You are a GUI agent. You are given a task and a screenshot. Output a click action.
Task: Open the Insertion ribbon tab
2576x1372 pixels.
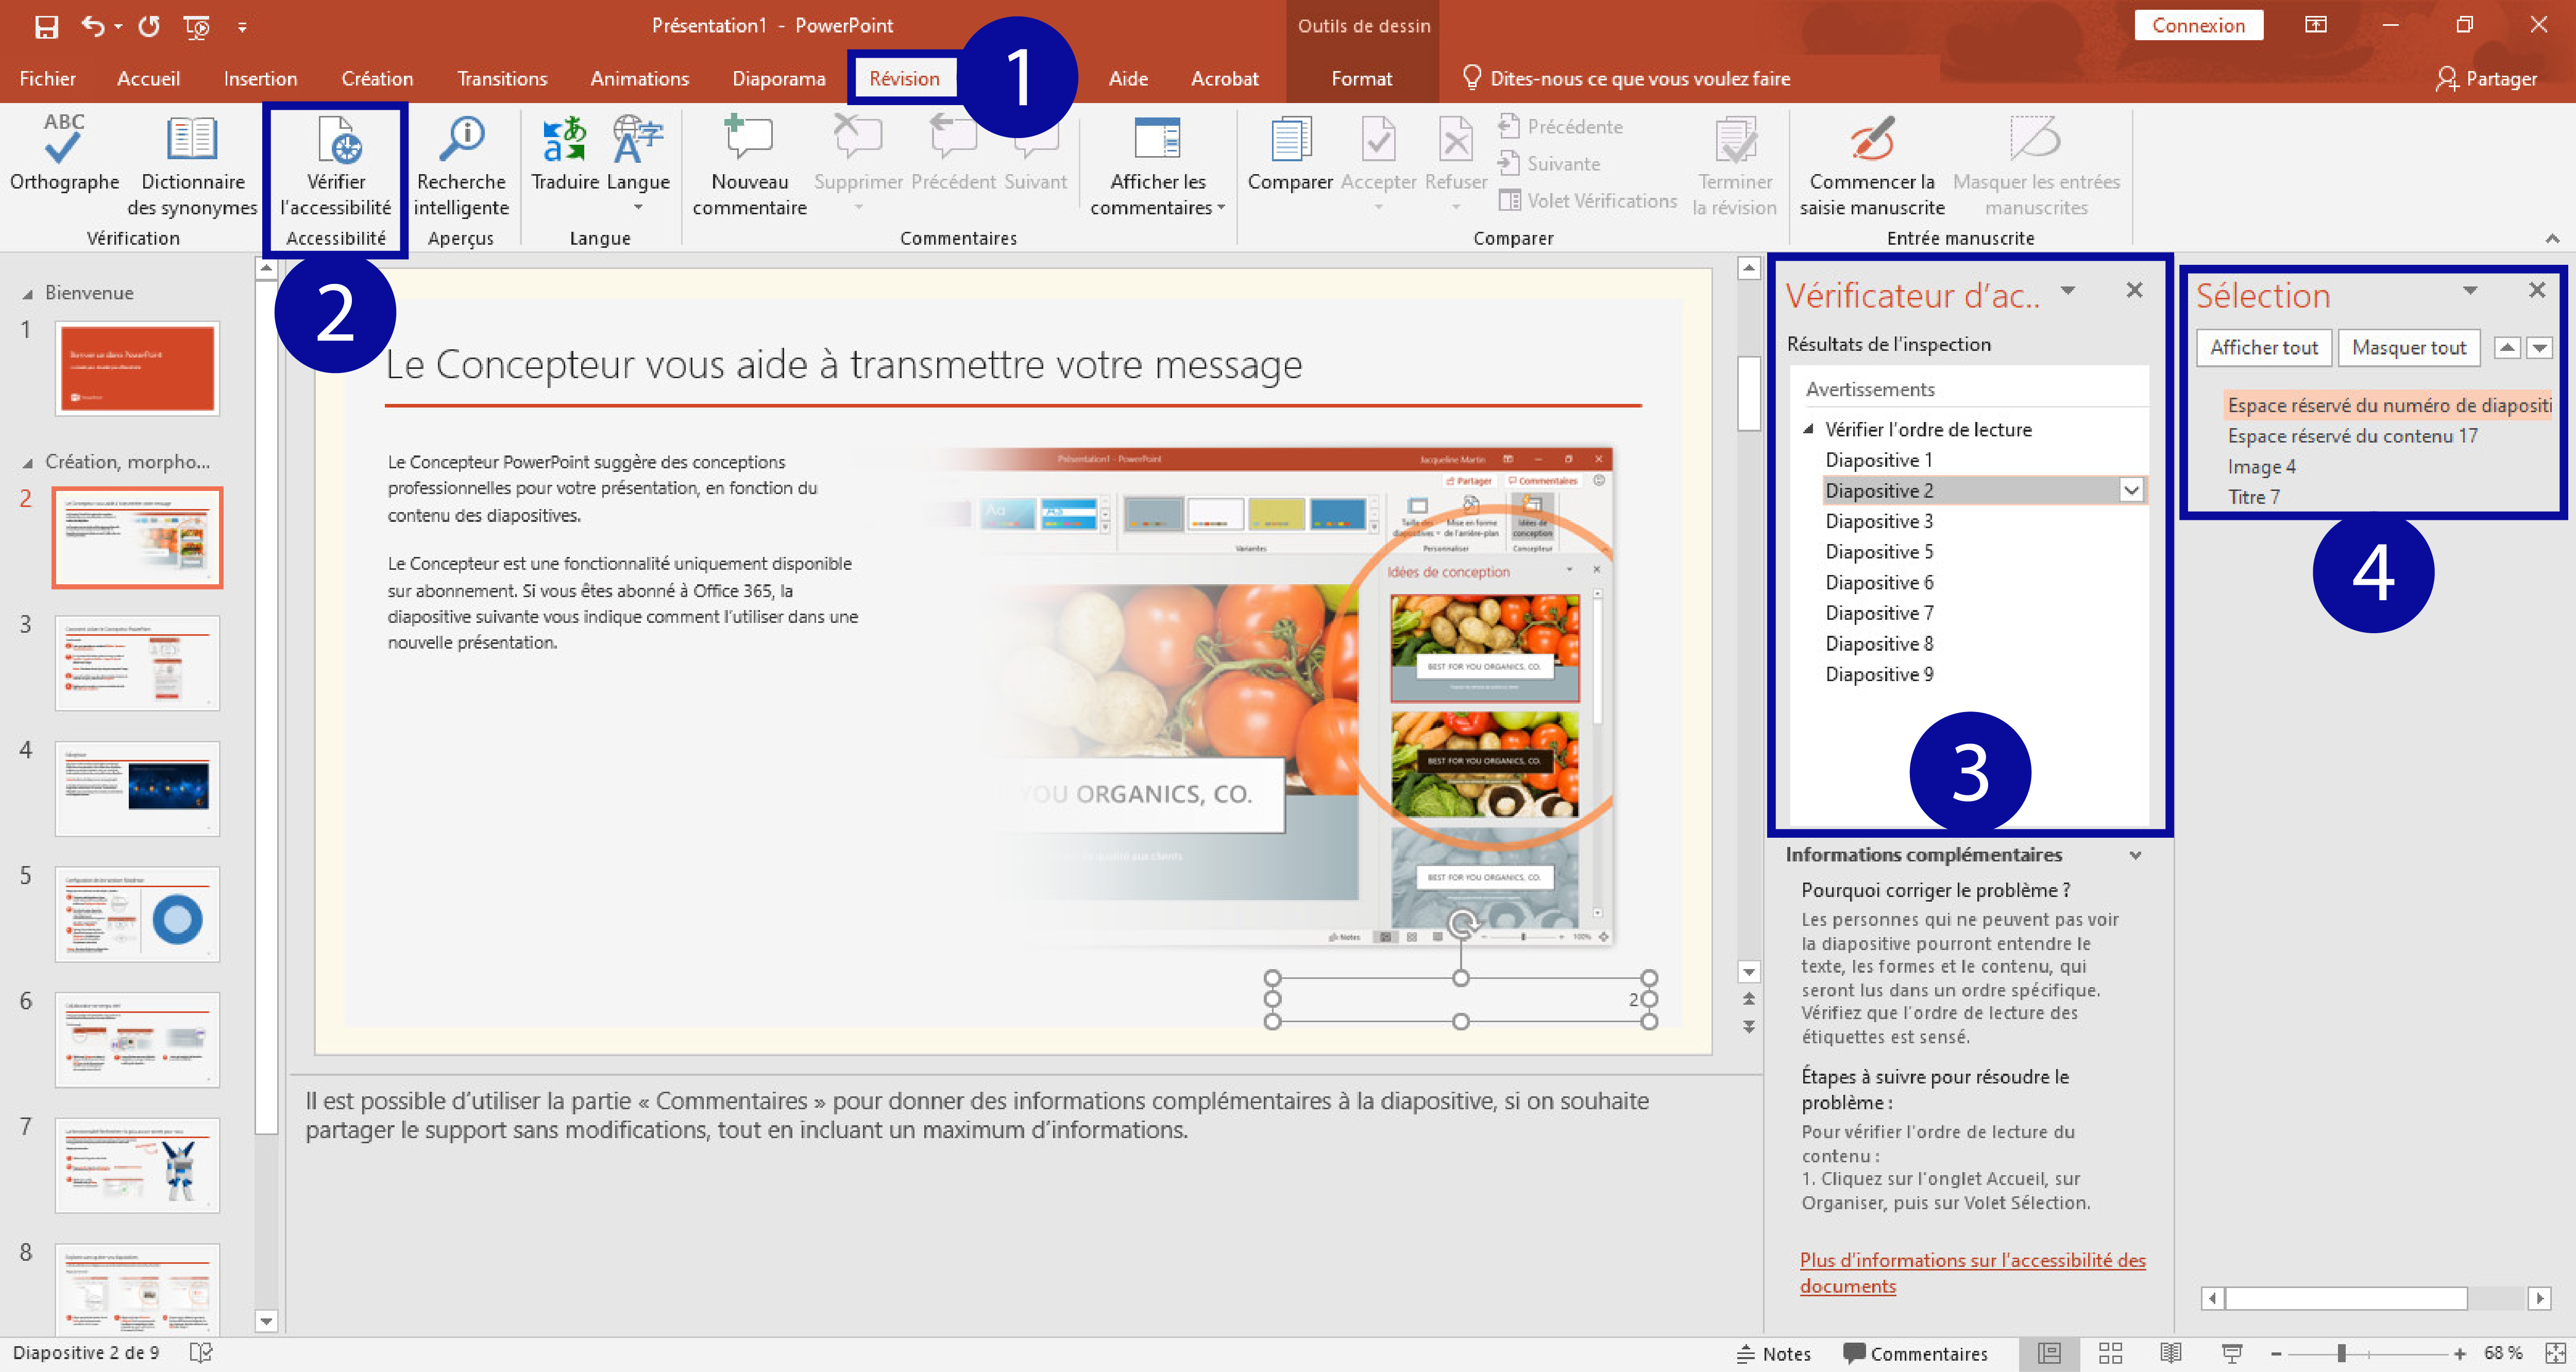click(260, 78)
